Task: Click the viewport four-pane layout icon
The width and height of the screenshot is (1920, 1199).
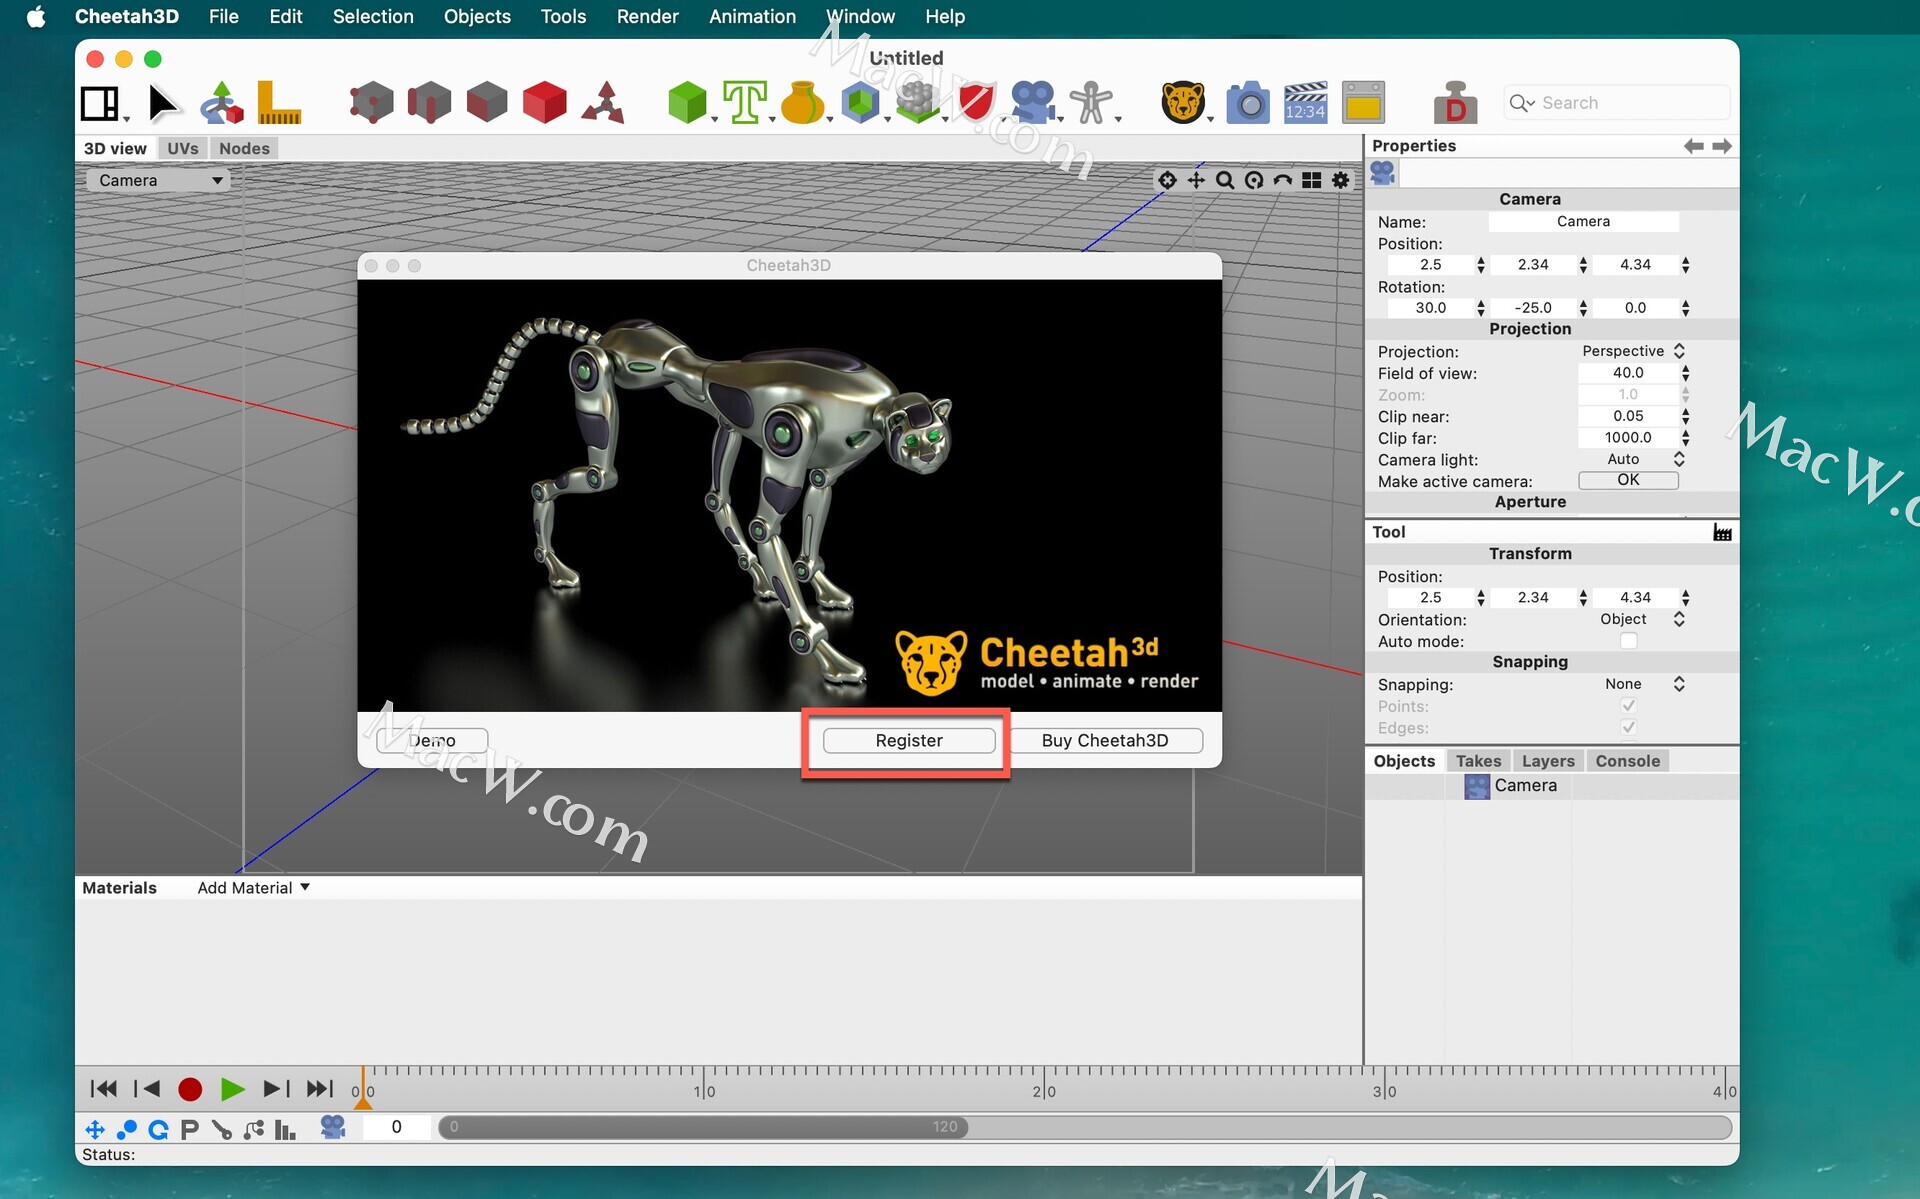Action: tap(1311, 180)
